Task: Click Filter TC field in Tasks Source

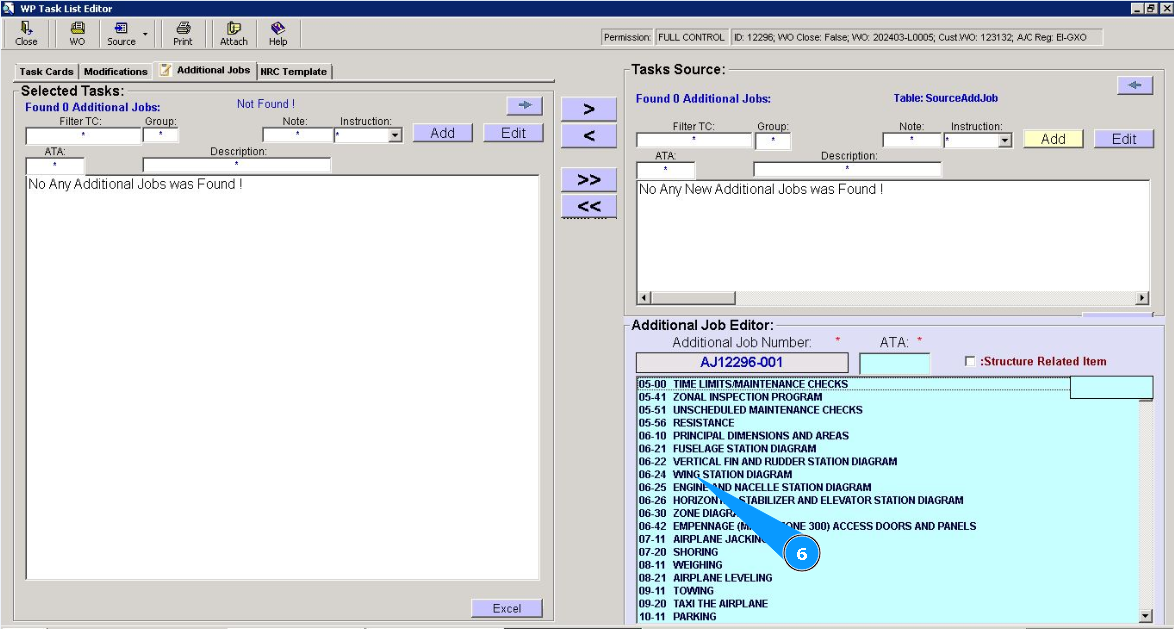Action: pyautogui.click(x=694, y=141)
